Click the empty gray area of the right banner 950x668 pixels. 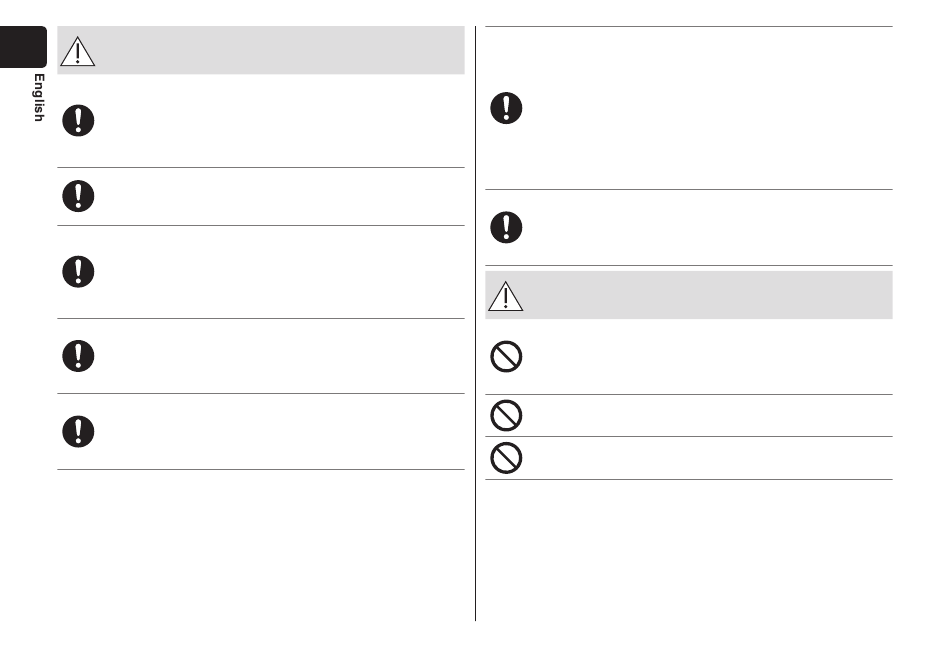708,295
